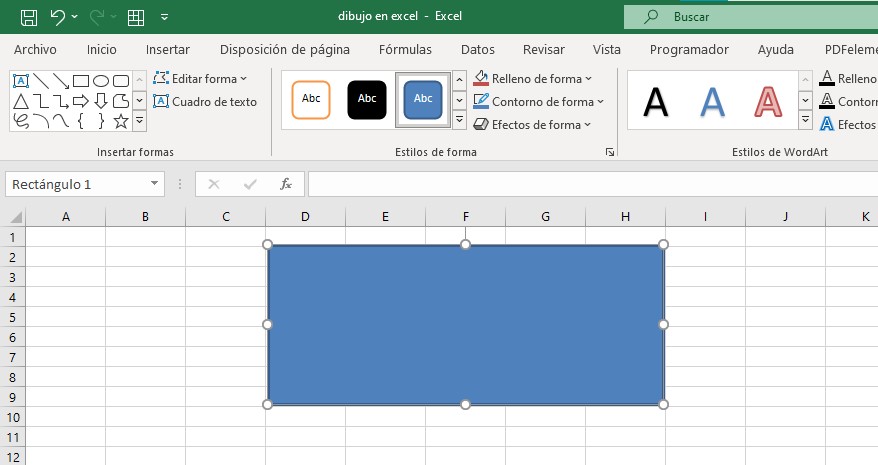The image size is (878, 465).
Task: Open the Disposición de página tab
Action: click(x=285, y=50)
